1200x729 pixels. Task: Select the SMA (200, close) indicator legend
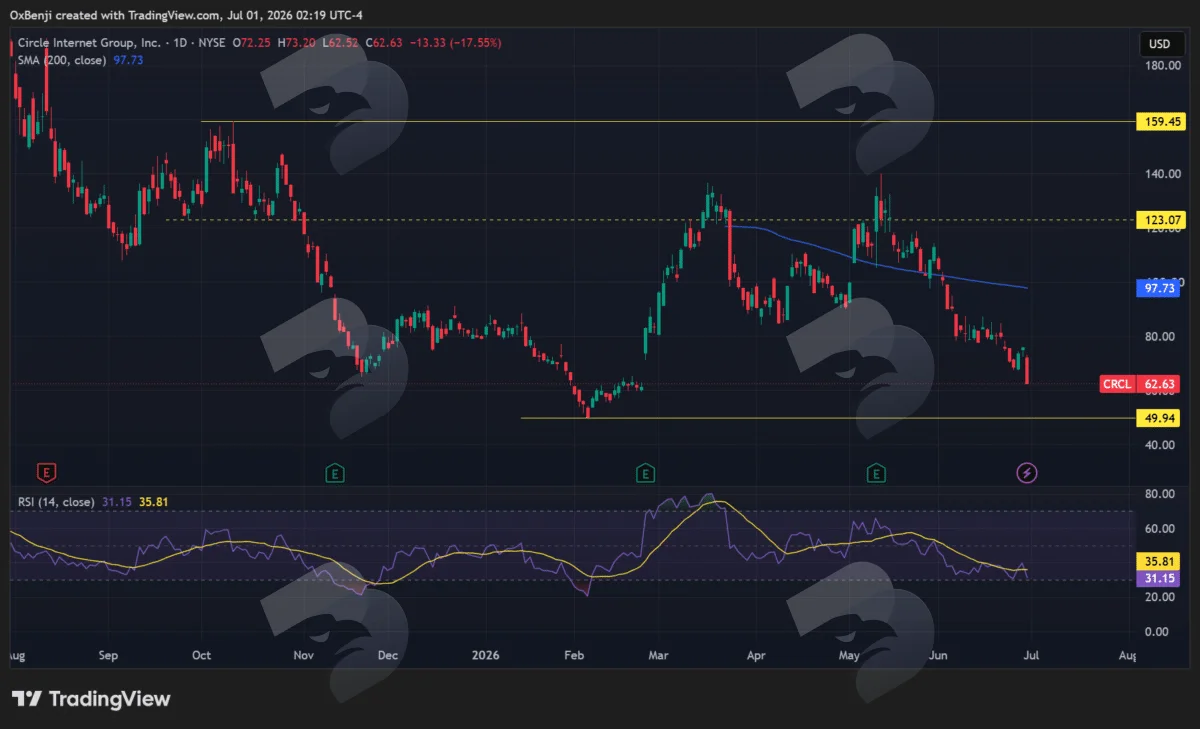pyautogui.click(x=63, y=60)
